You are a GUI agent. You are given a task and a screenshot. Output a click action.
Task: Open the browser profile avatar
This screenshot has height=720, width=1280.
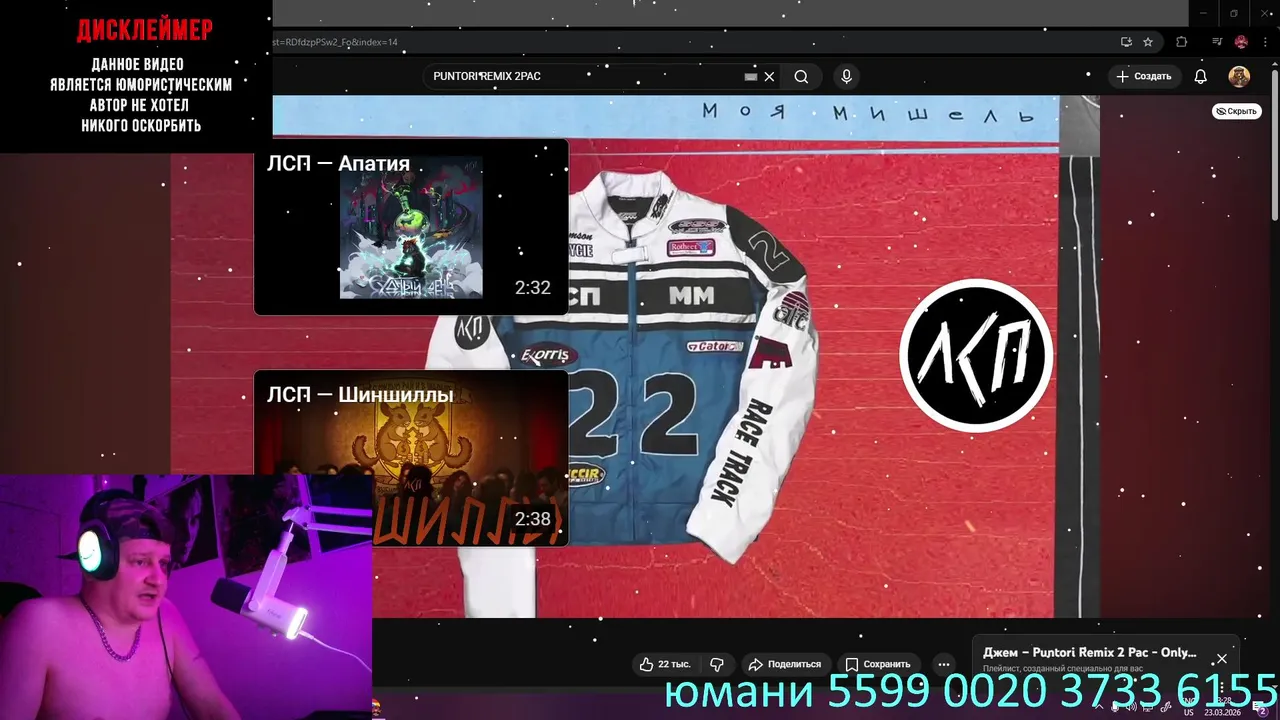[x=1241, y=42]
